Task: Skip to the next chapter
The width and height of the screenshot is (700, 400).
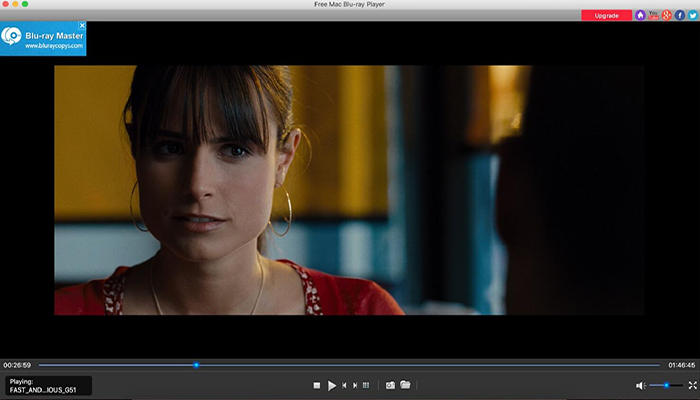Action: point(355,385)
